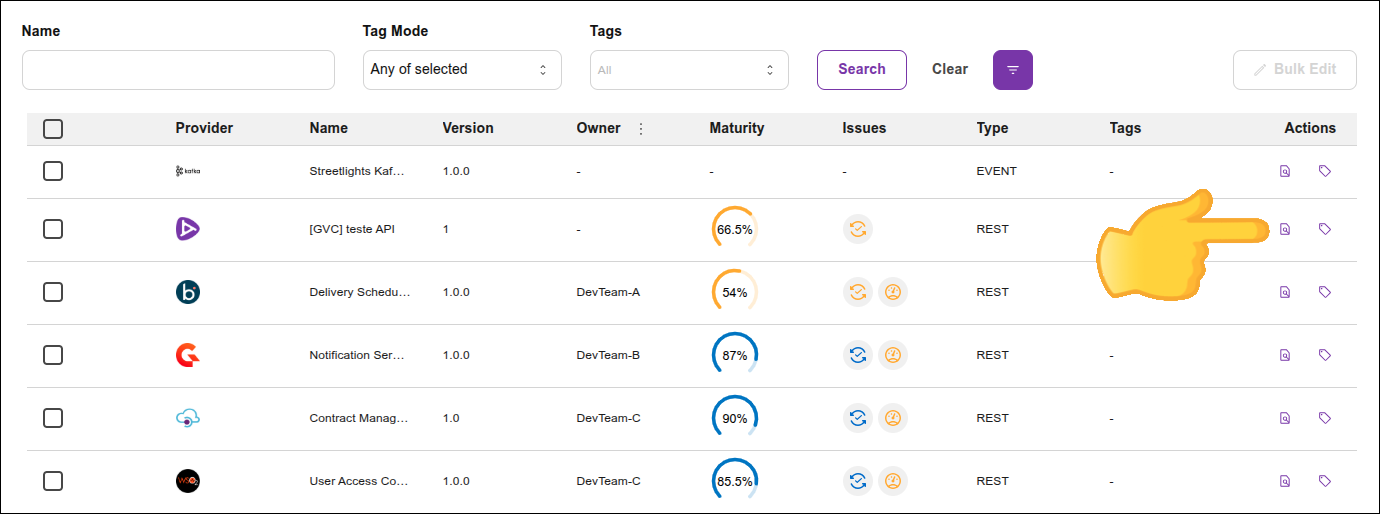The width and height of the screenshot is (1380, 514).
Task: Toggle the purple filter button
Action: click(1013, 70)
